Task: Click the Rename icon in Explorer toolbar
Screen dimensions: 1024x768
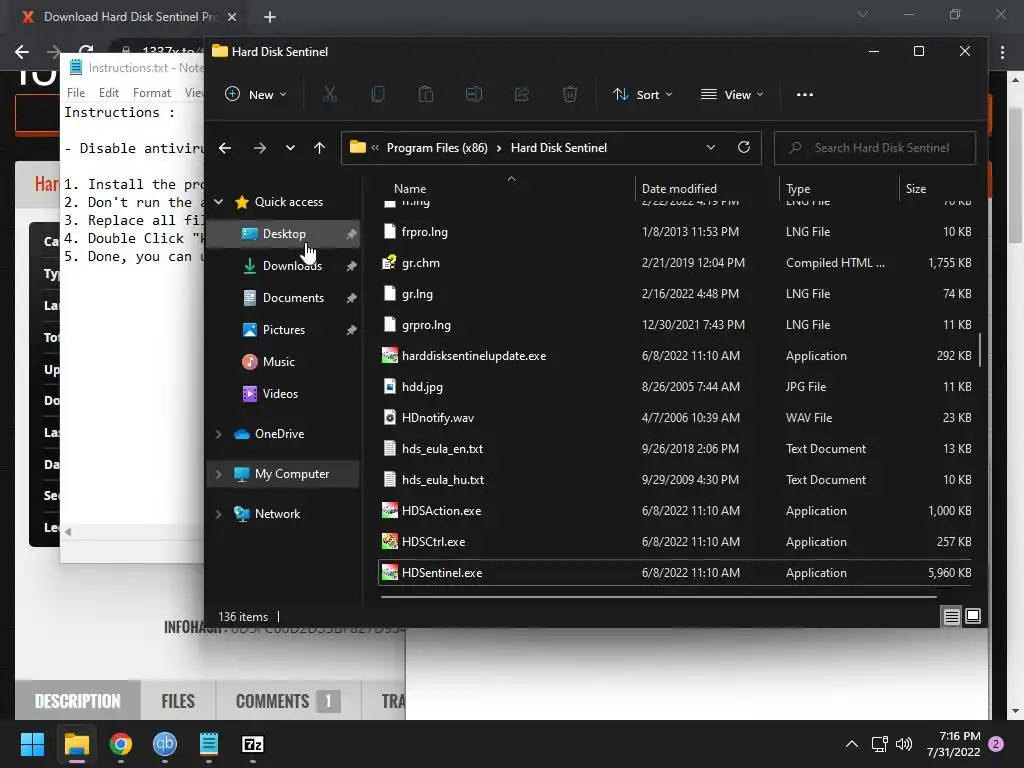Action: click(473, 95)
